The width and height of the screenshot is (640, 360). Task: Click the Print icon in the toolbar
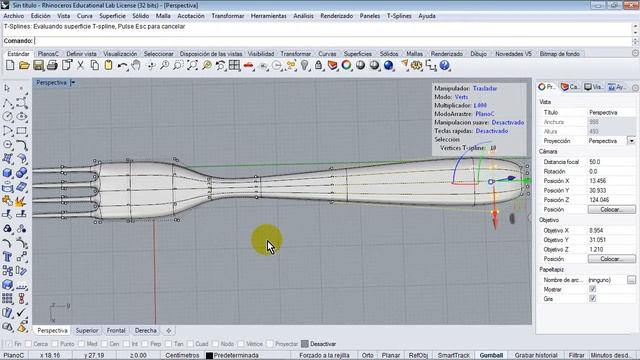click(x=52, y=65)
